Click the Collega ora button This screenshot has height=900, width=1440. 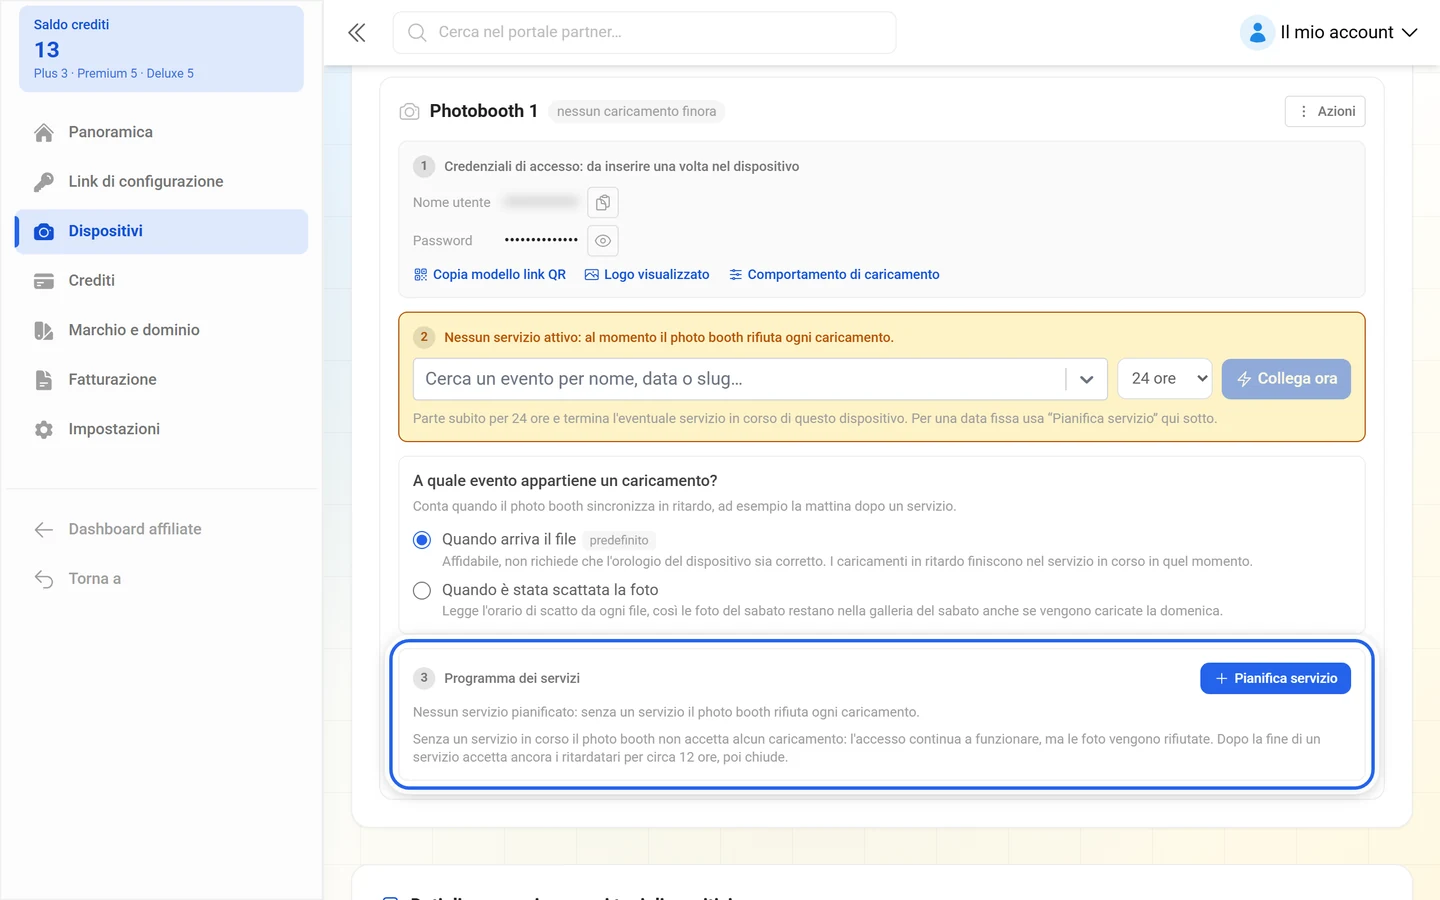pyautogui.click(x=1286, y=379)
